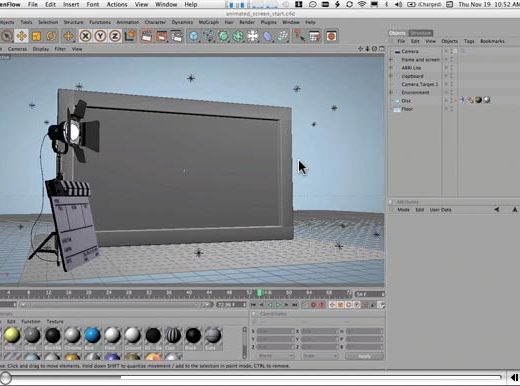Toggle Disc visibility dots
This screenshot has width=520, height=386.
[452, 100]
